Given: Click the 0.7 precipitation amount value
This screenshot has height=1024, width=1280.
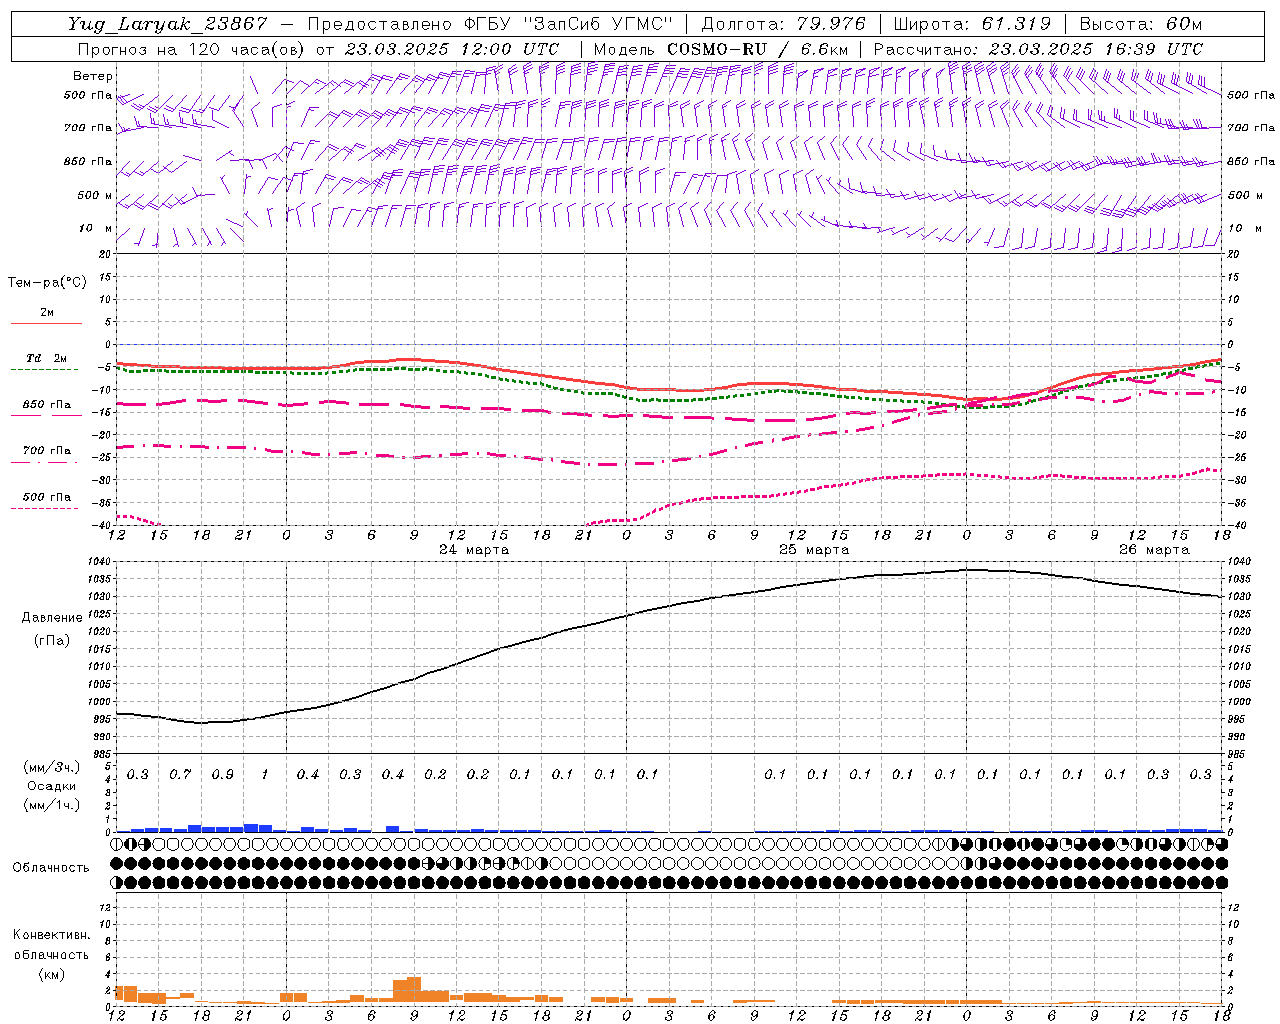Looking at the screenshot, I should 180,775.
